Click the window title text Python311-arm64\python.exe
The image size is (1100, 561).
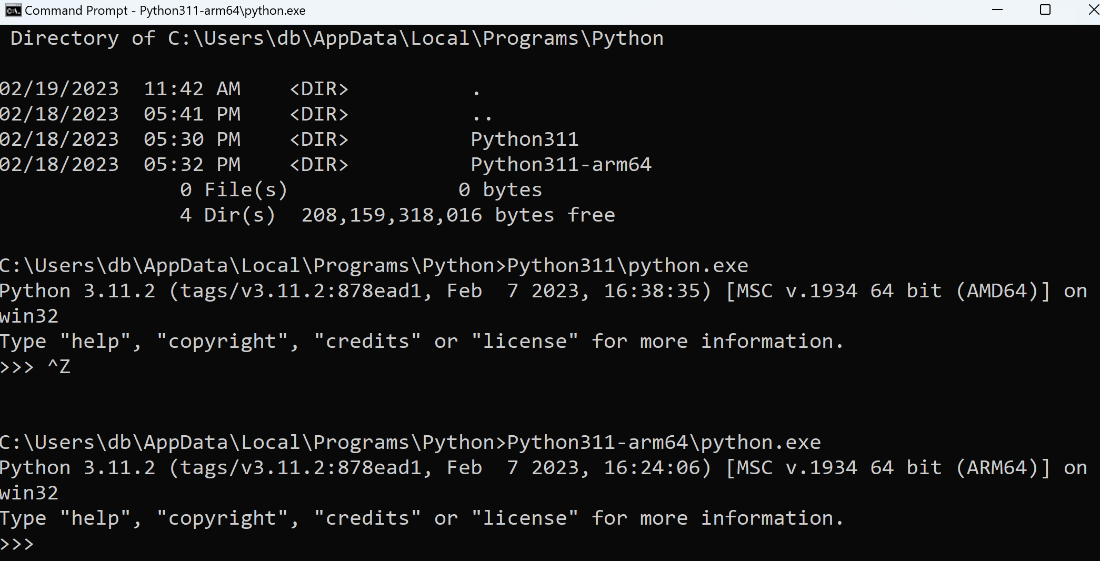point(222,11)
